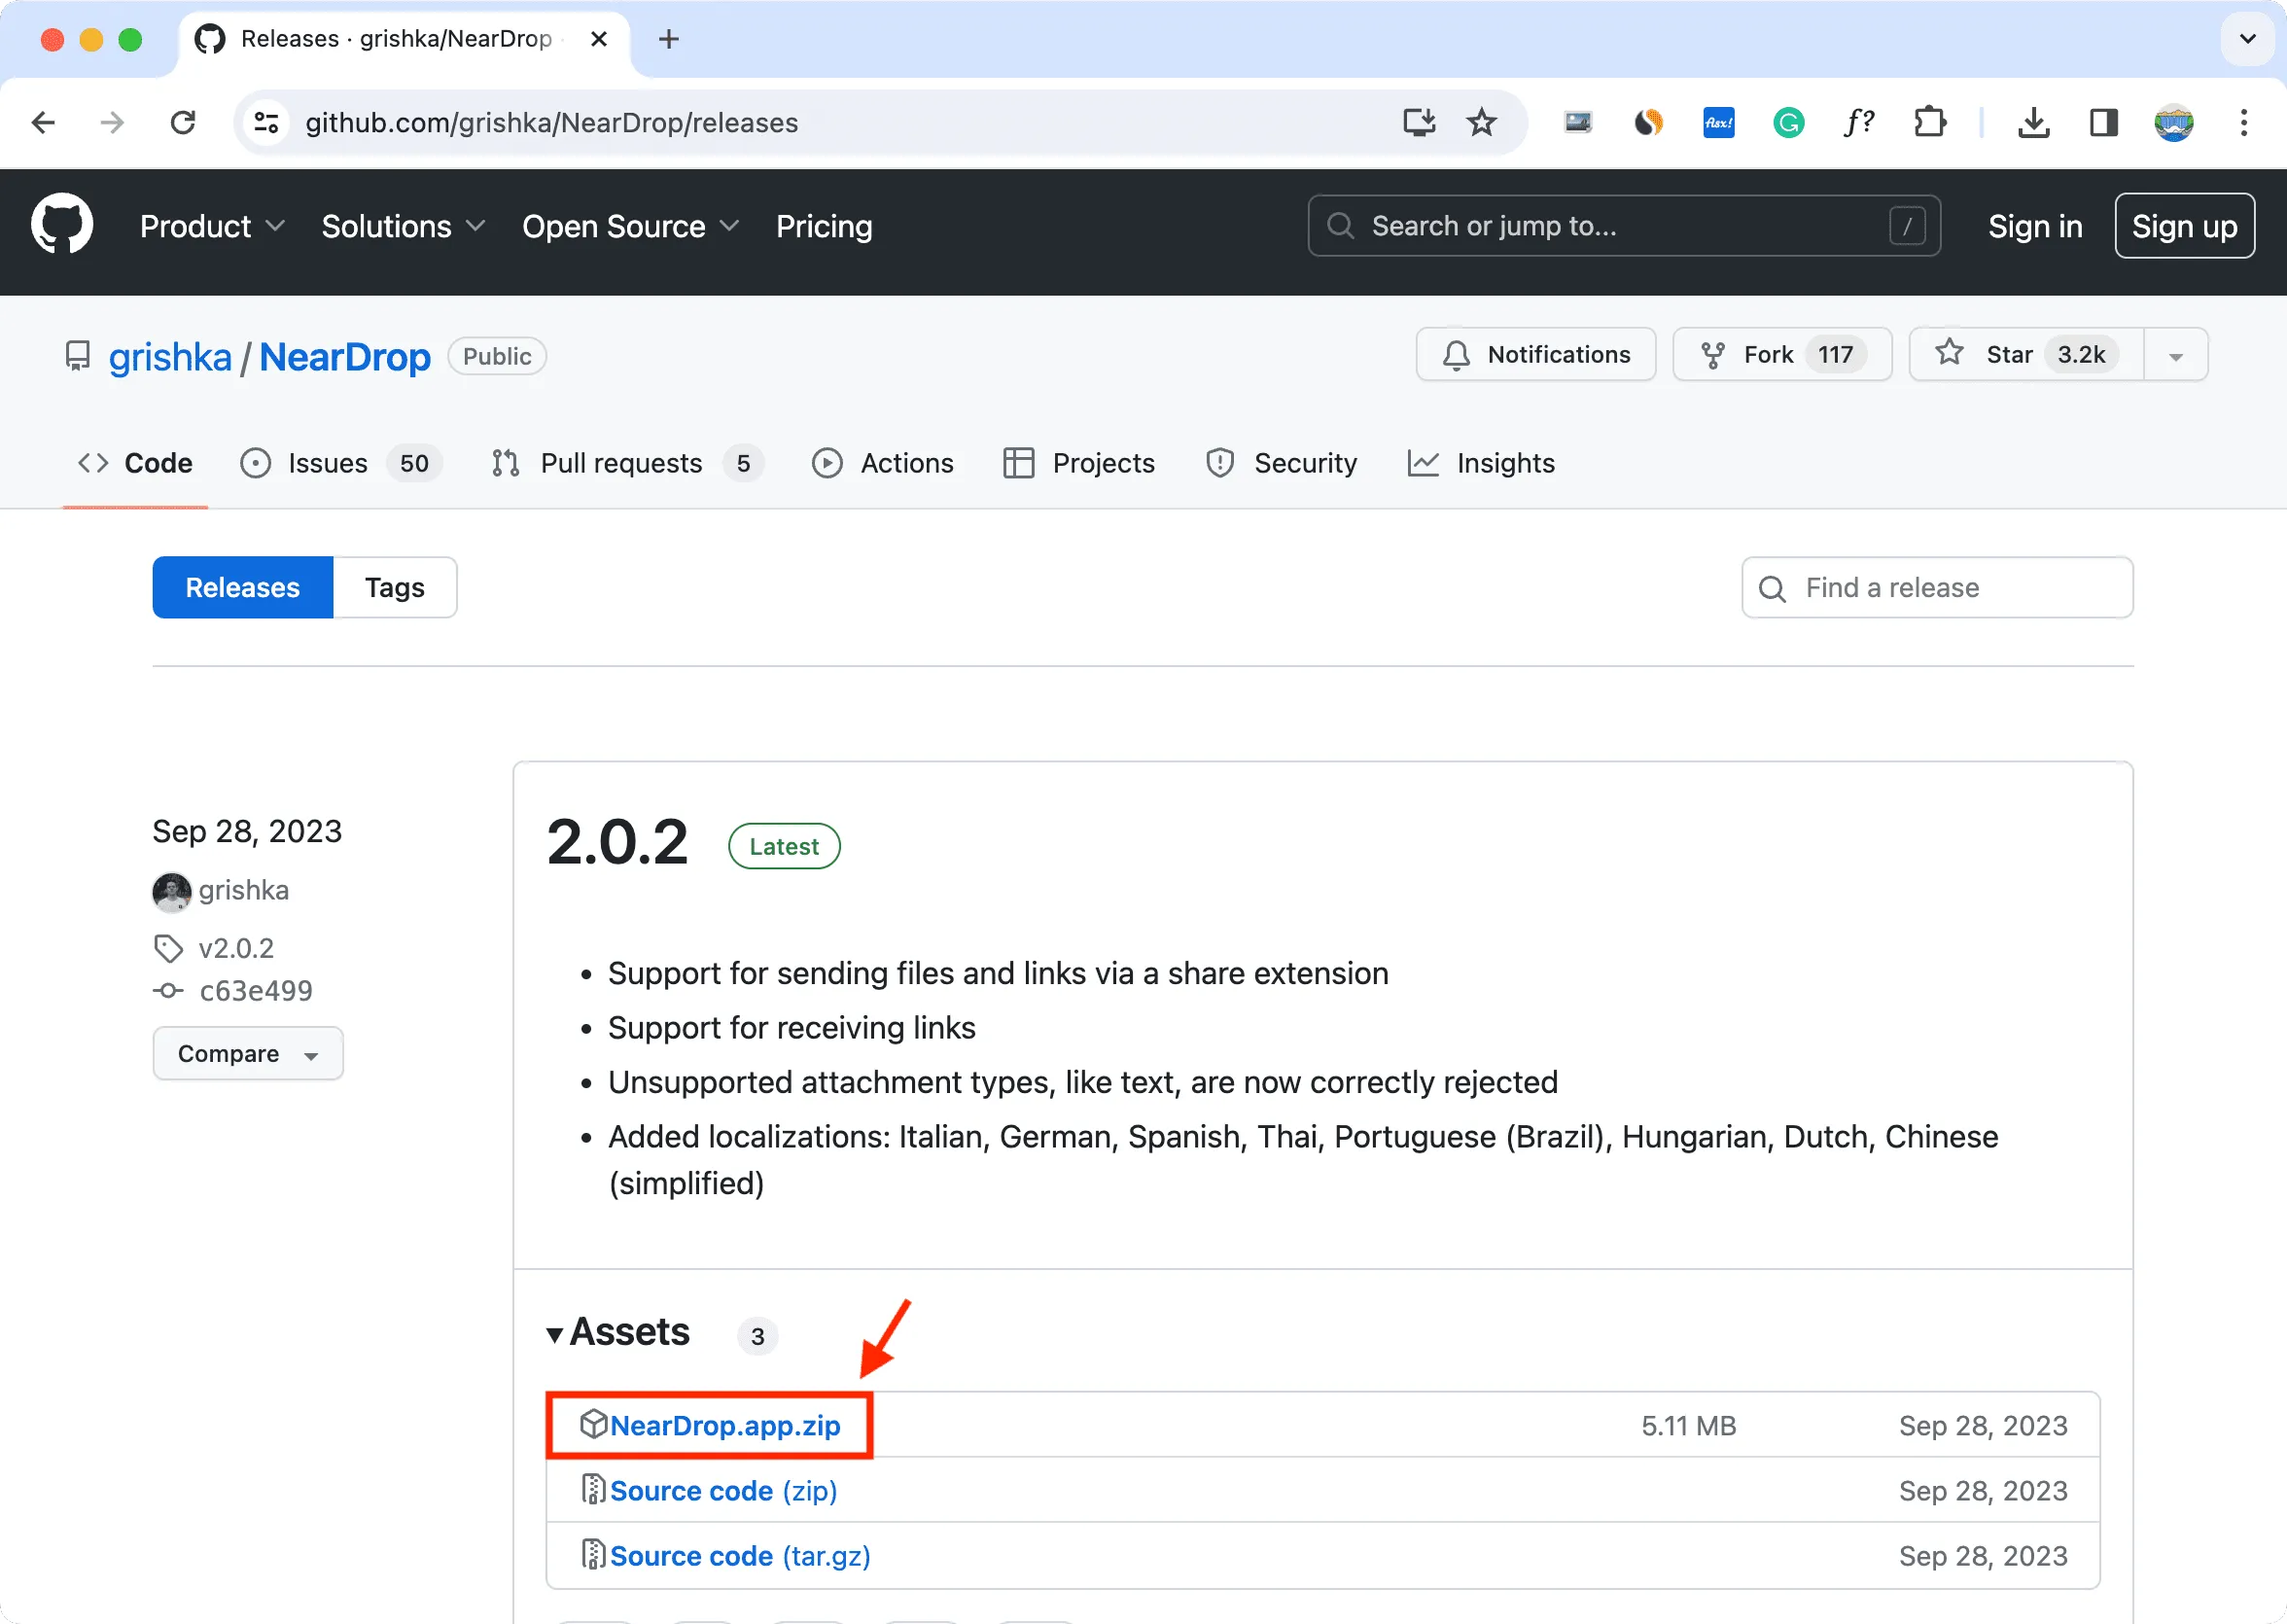Open the Pricing page
The image size is (2287, 1624).
824,226
